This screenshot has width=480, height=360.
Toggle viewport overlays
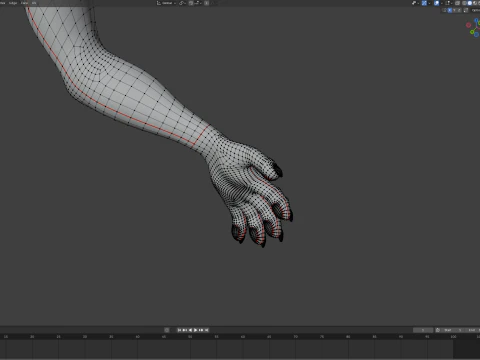(x=436, y=3)
